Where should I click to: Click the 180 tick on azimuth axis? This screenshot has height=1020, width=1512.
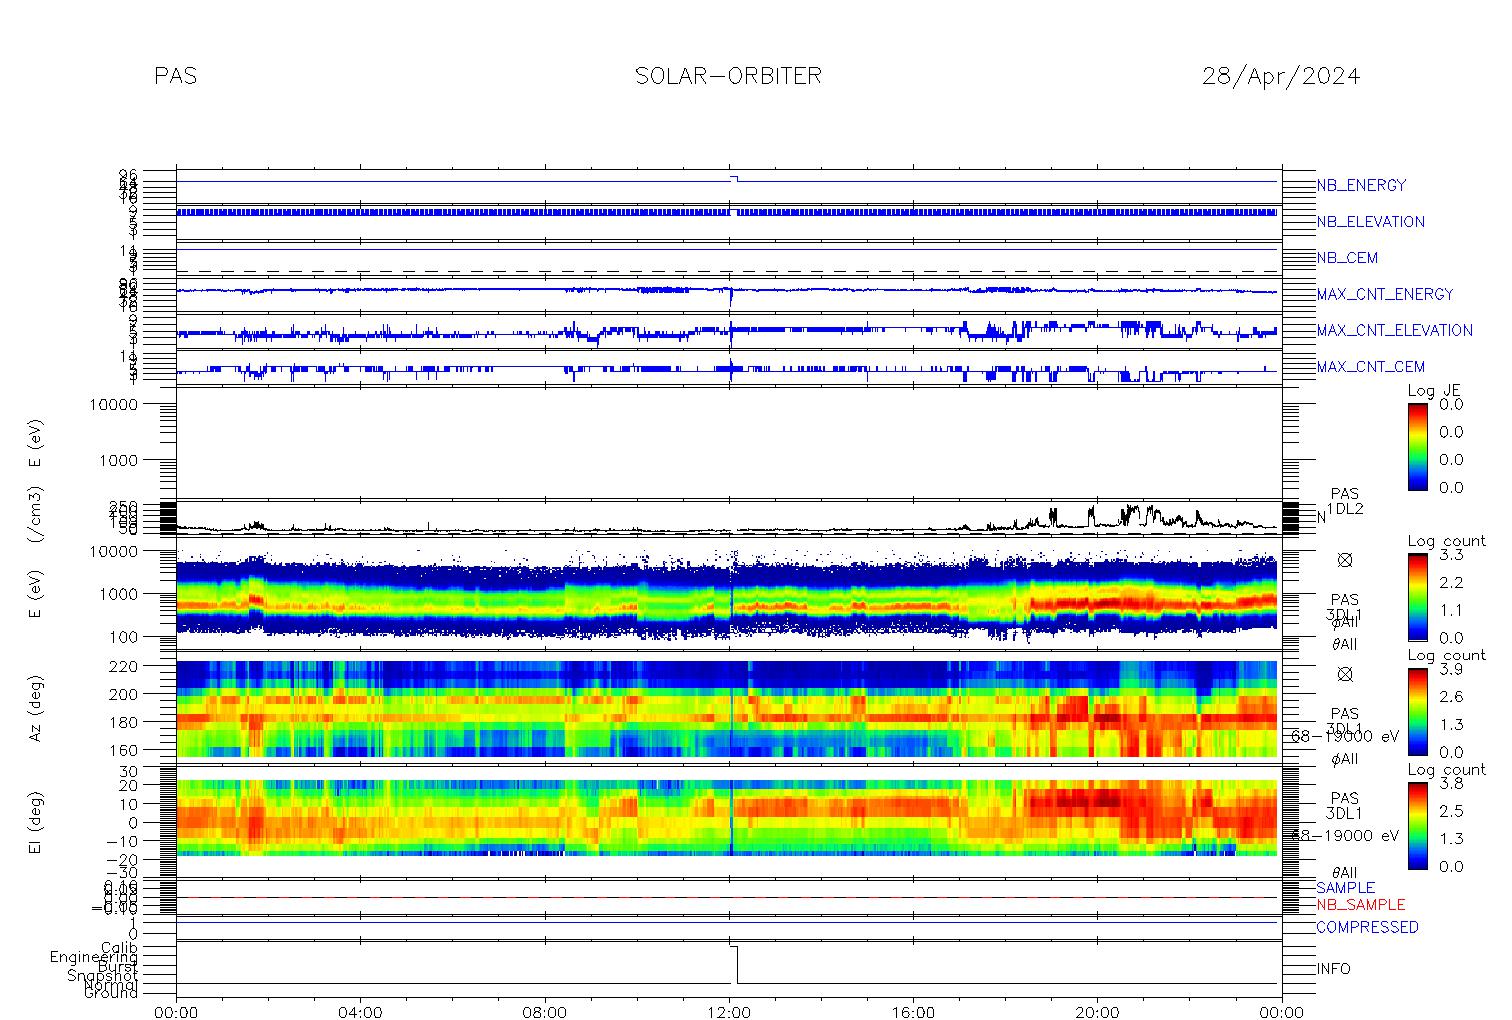click(152, 721)
